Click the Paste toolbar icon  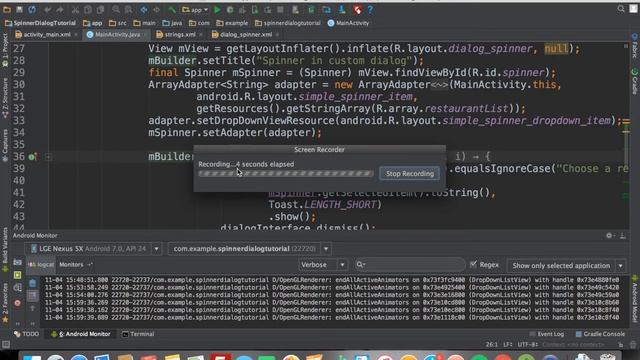click(x=100, y=9)
